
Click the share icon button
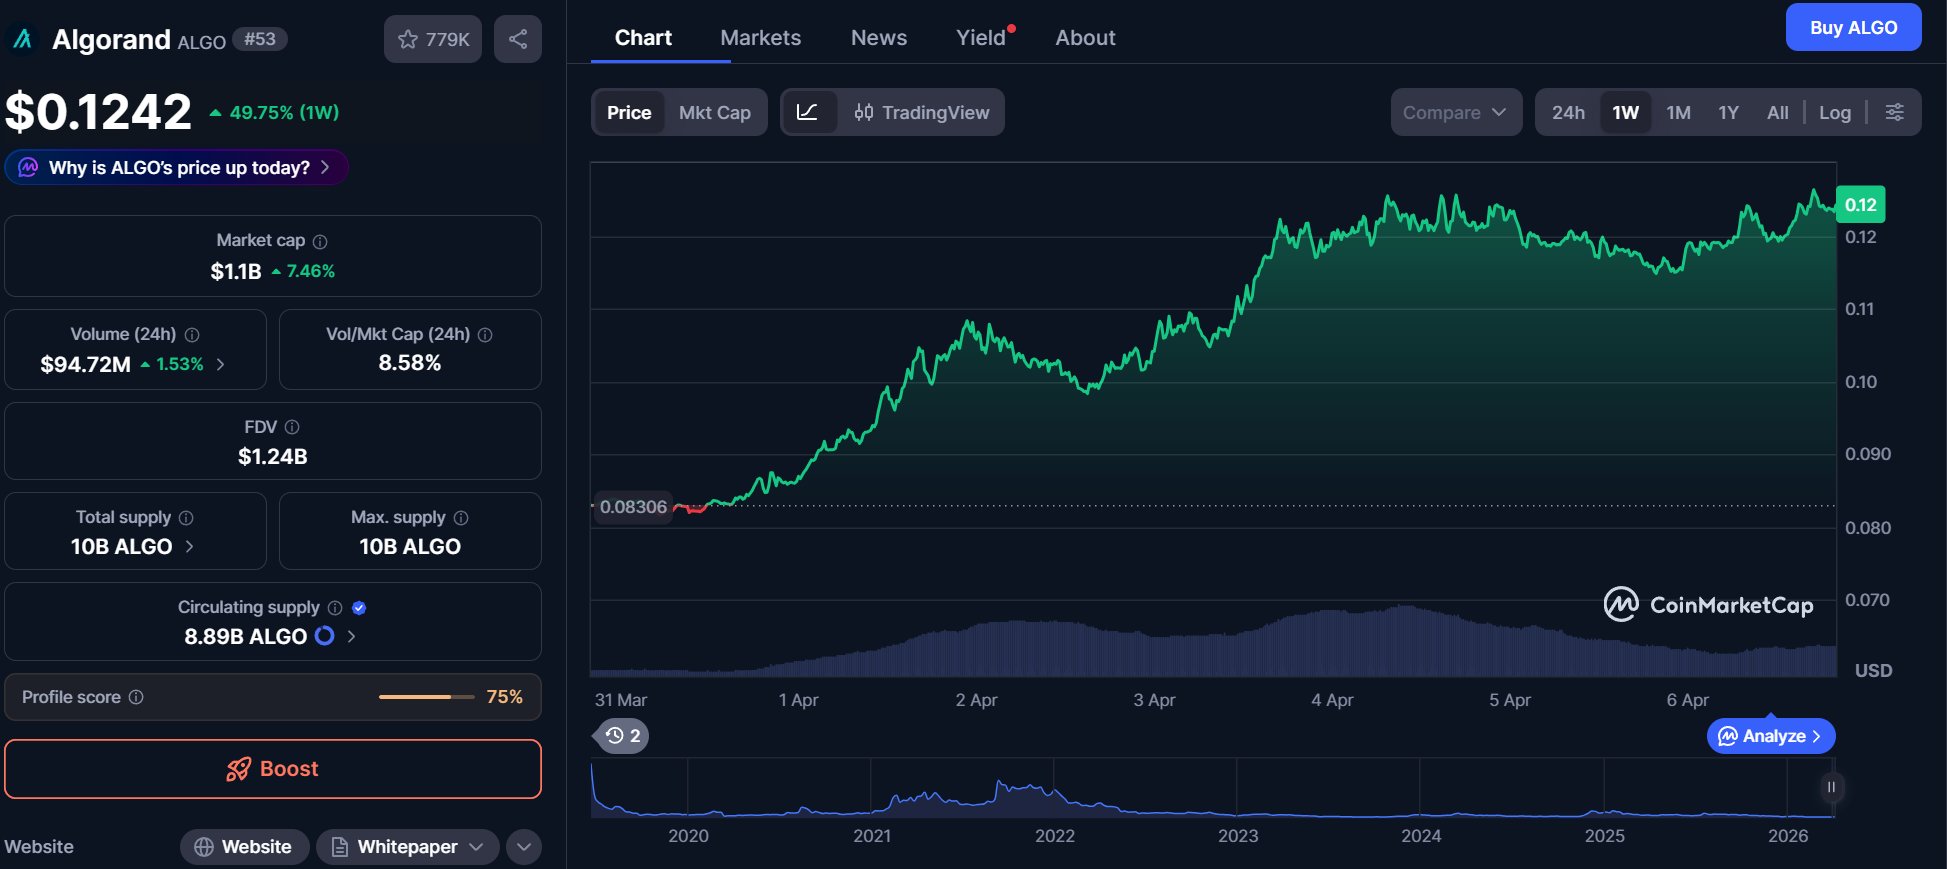click(x=517, y=39)
